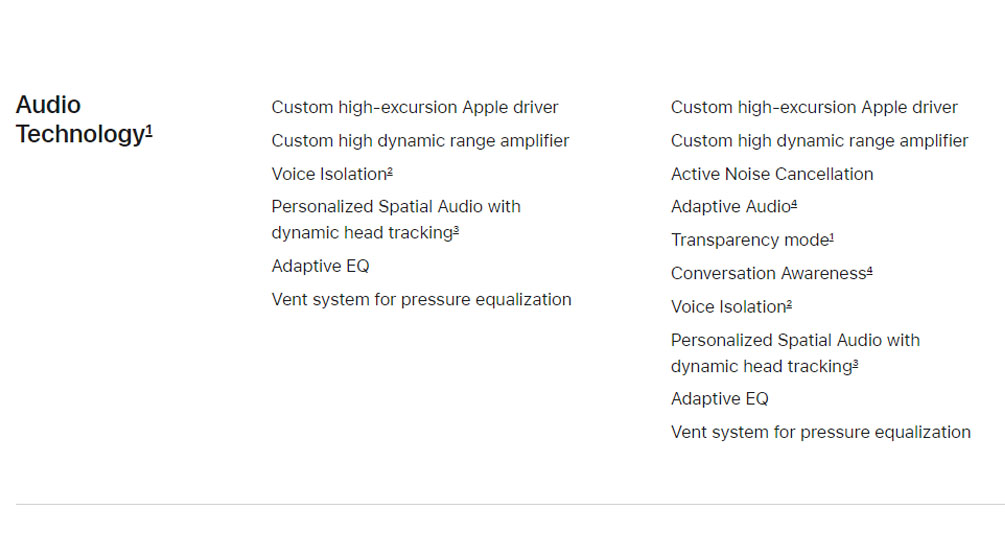This screenshot has width=1005, height=539.
Task: Click the Active Noise Cancellation text
Action: pos(771,174)
